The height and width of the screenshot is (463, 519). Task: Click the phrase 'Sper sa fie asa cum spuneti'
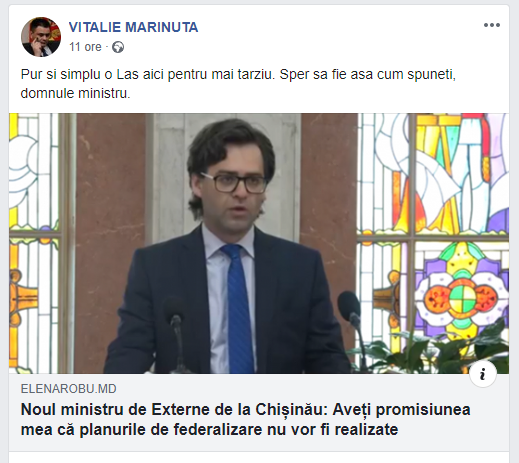tap(367, 74)
